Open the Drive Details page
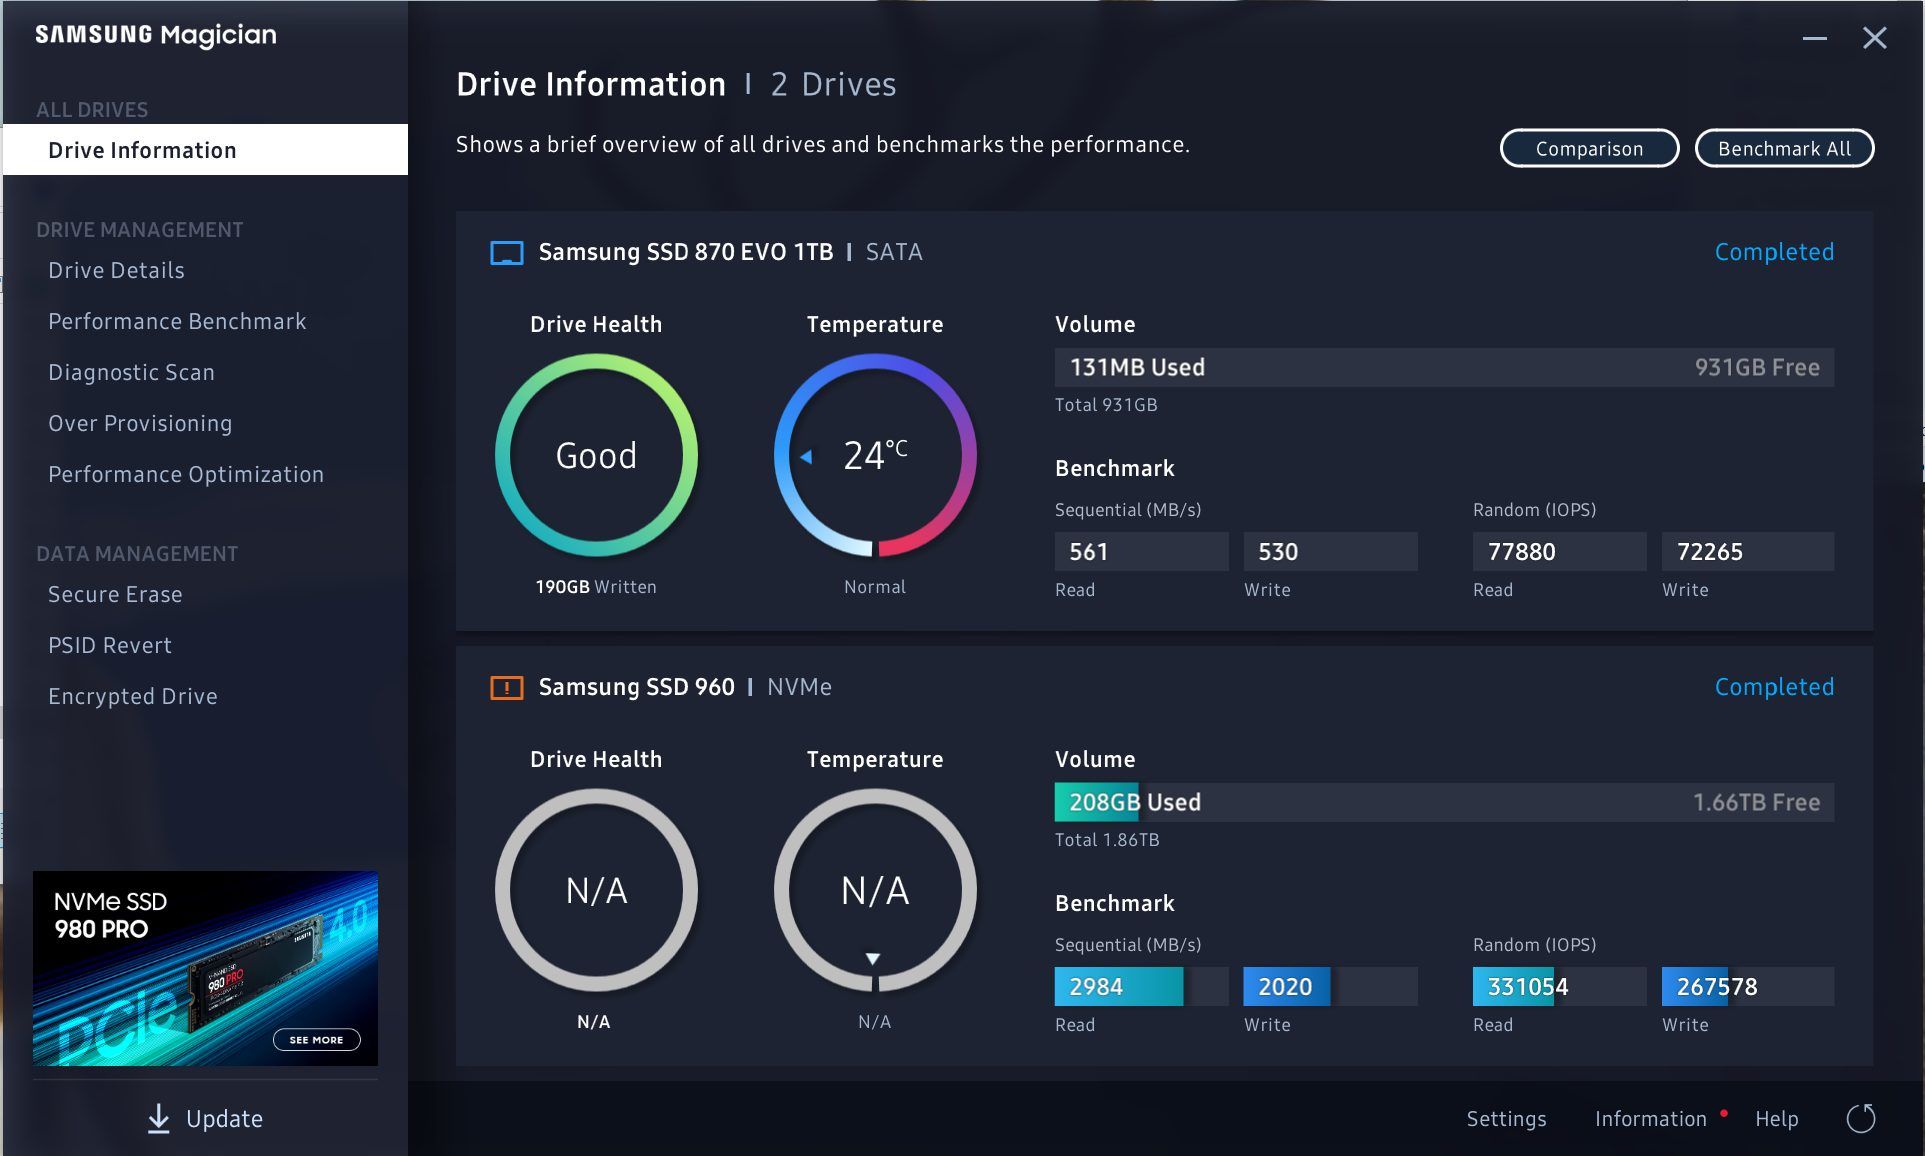The width and height of the screenshot is (1925, 1156). tap(116, 270)
